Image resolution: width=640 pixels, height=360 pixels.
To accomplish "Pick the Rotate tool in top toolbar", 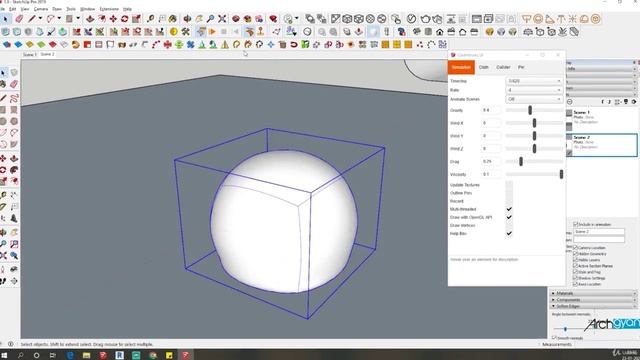I will coord(124,19).
